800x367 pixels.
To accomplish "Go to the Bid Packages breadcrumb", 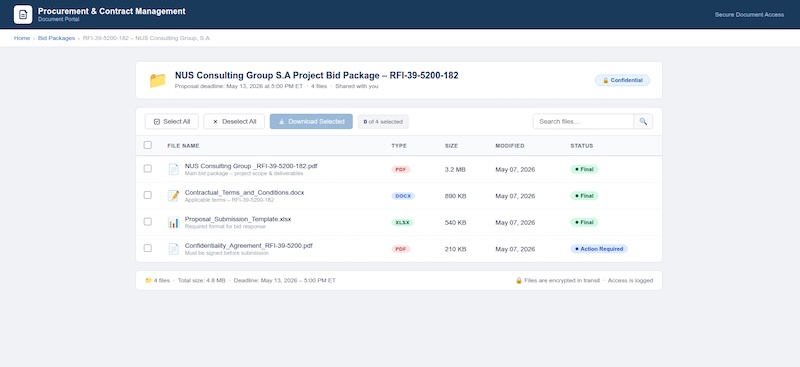I will 56,38.
